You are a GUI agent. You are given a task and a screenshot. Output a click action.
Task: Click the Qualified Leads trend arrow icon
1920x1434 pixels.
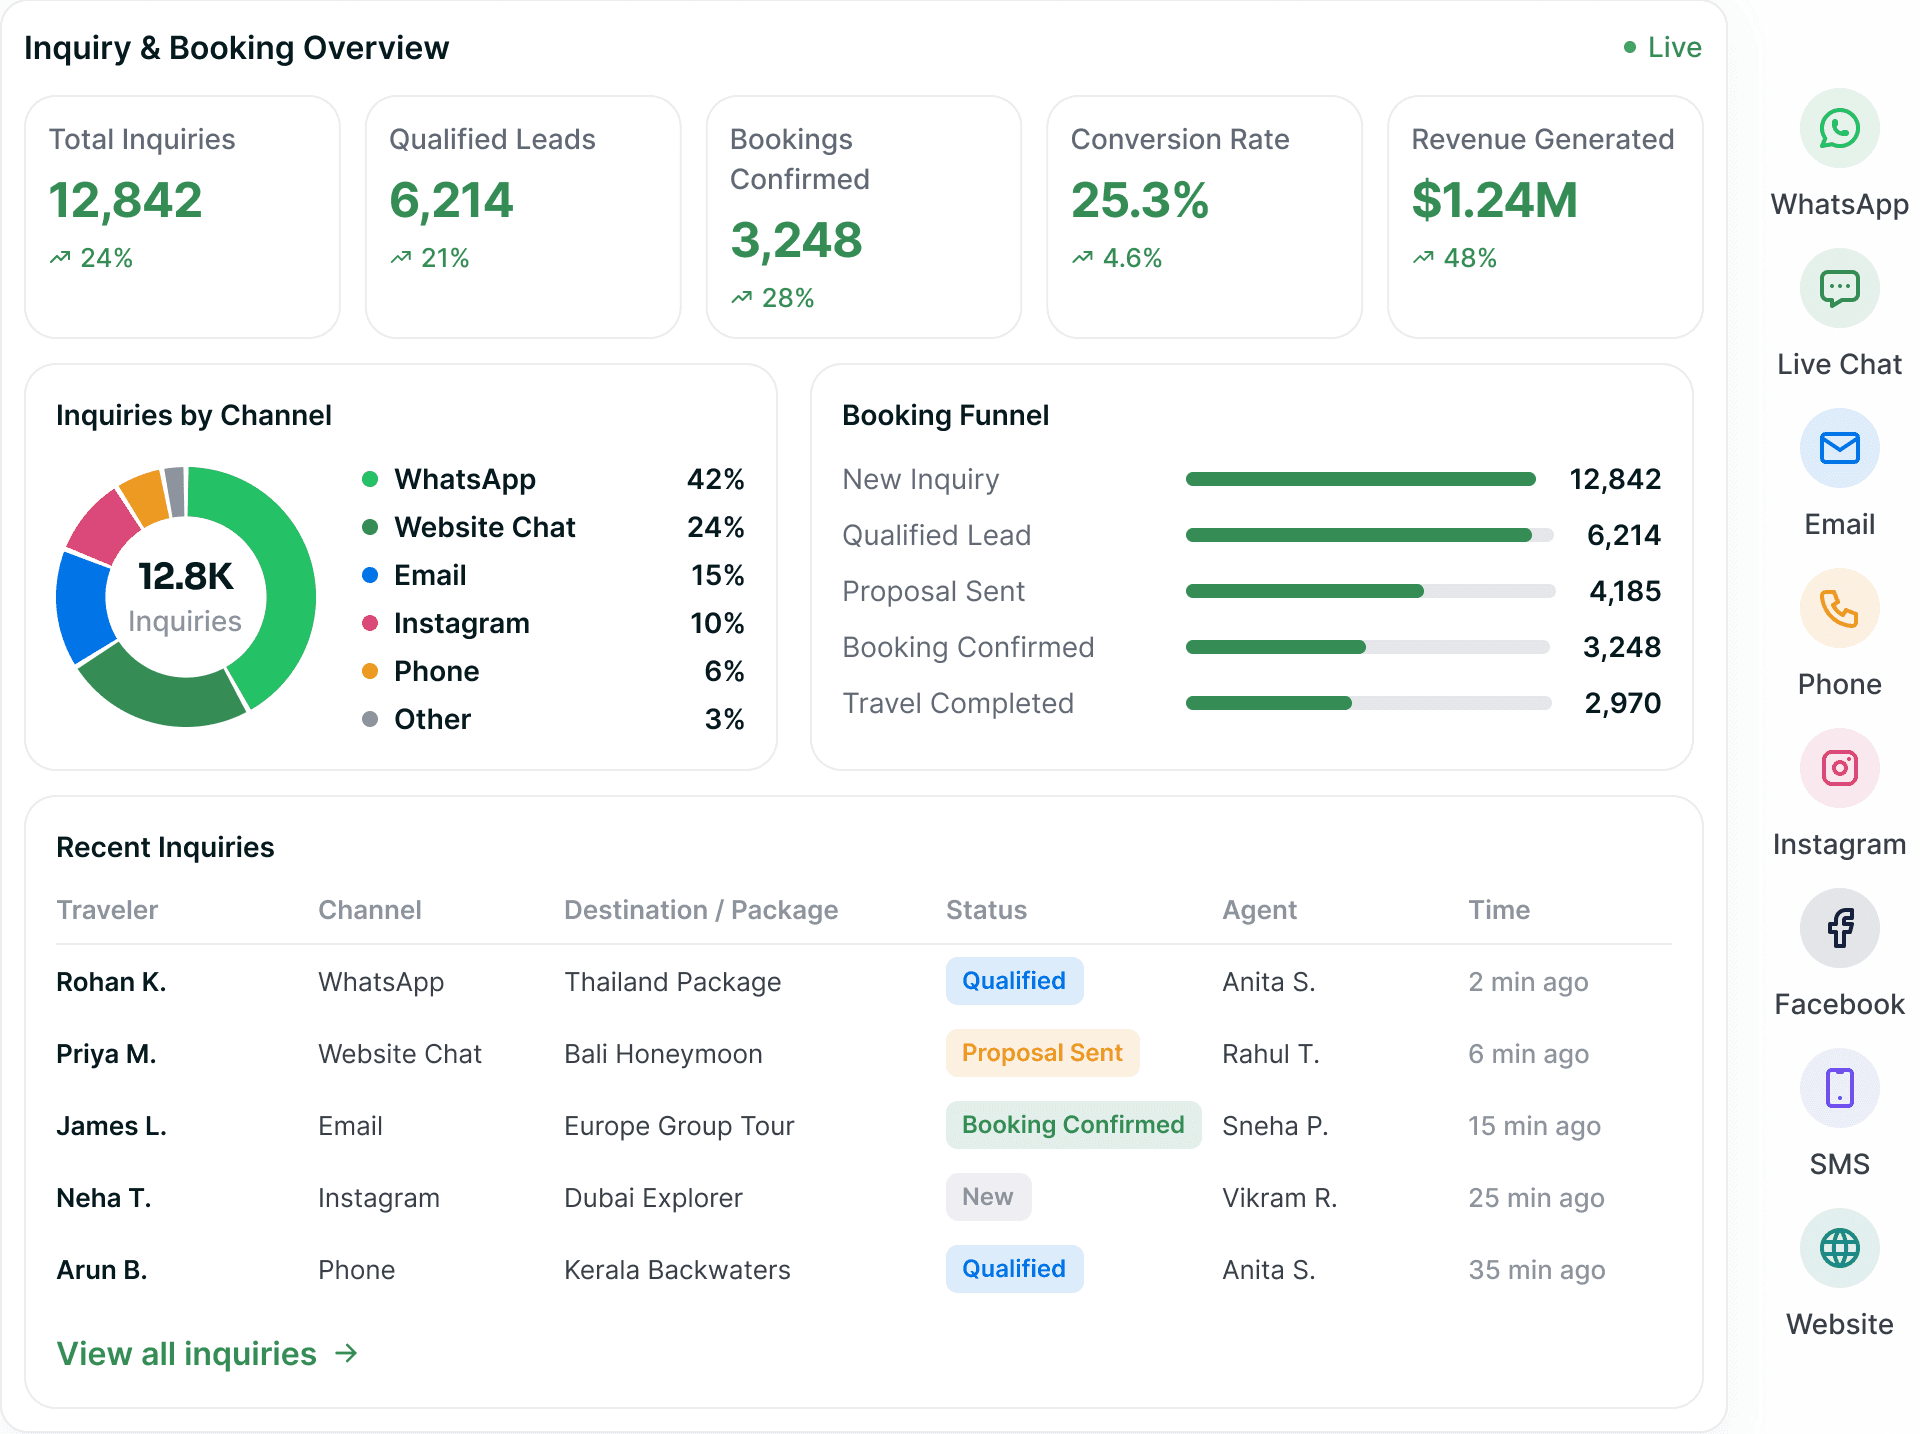(401, 258)
